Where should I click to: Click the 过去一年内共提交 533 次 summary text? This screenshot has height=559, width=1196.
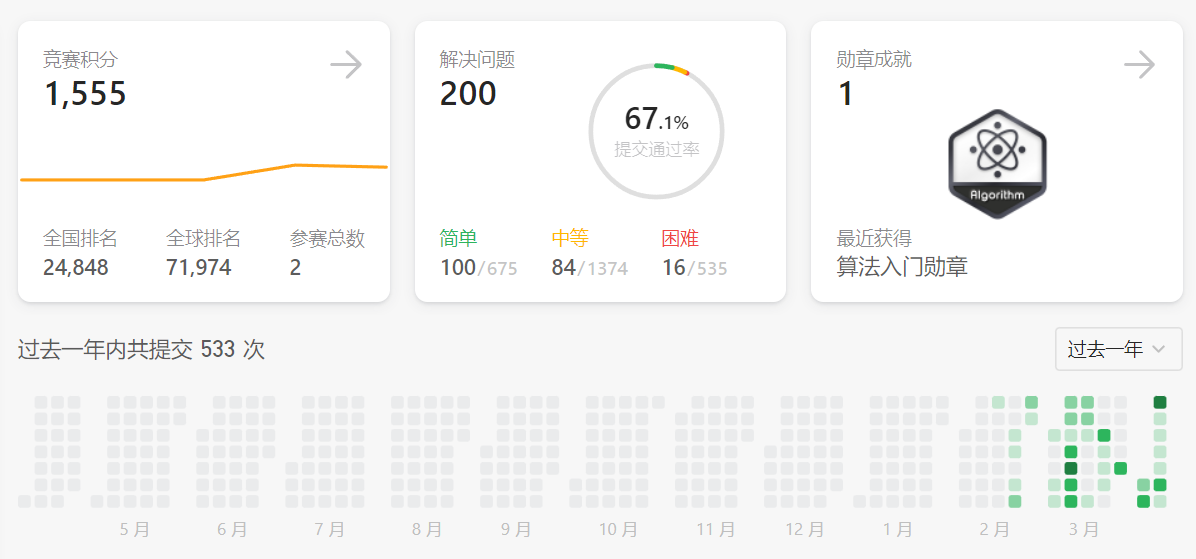(141, 349)
